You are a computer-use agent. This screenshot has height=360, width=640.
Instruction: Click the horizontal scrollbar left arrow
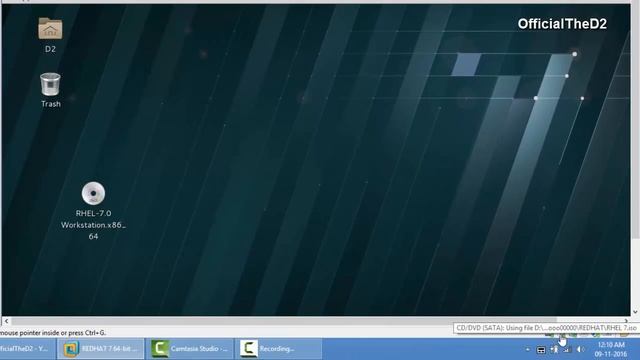[6, 321]
